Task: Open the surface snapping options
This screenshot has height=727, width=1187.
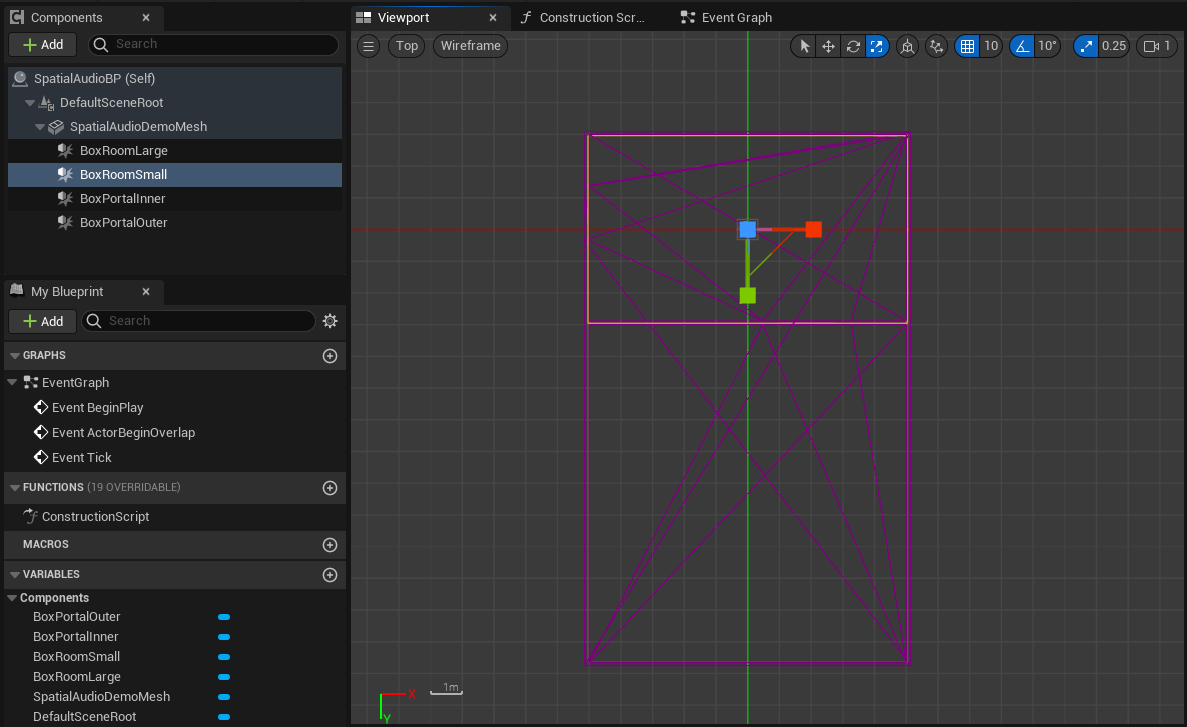Action: (x=936, y=46)
